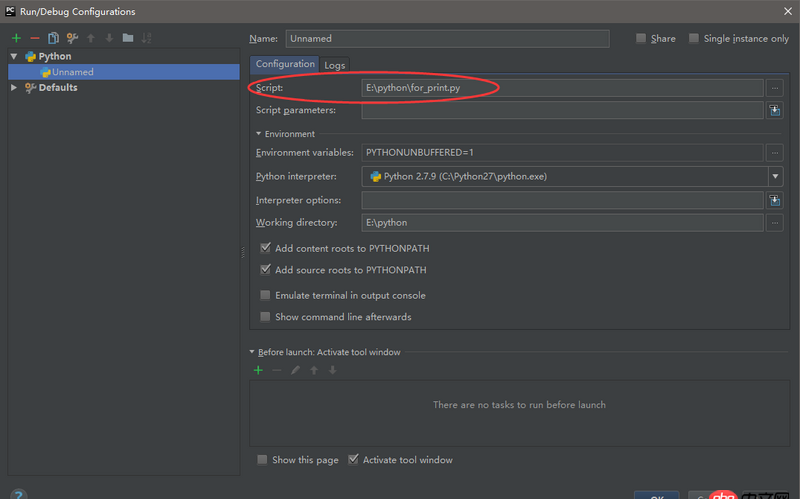Click the red remove configuration minus icon
The image size is (800, 499).
(x=35, y=38)
